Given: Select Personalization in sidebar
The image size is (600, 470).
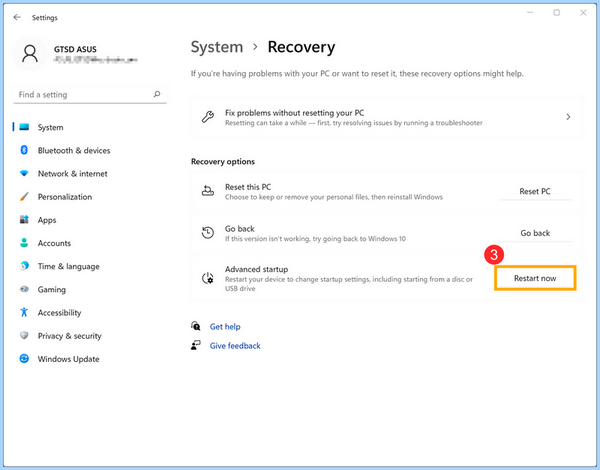Looking at the screenshot, I should (90, 197).
